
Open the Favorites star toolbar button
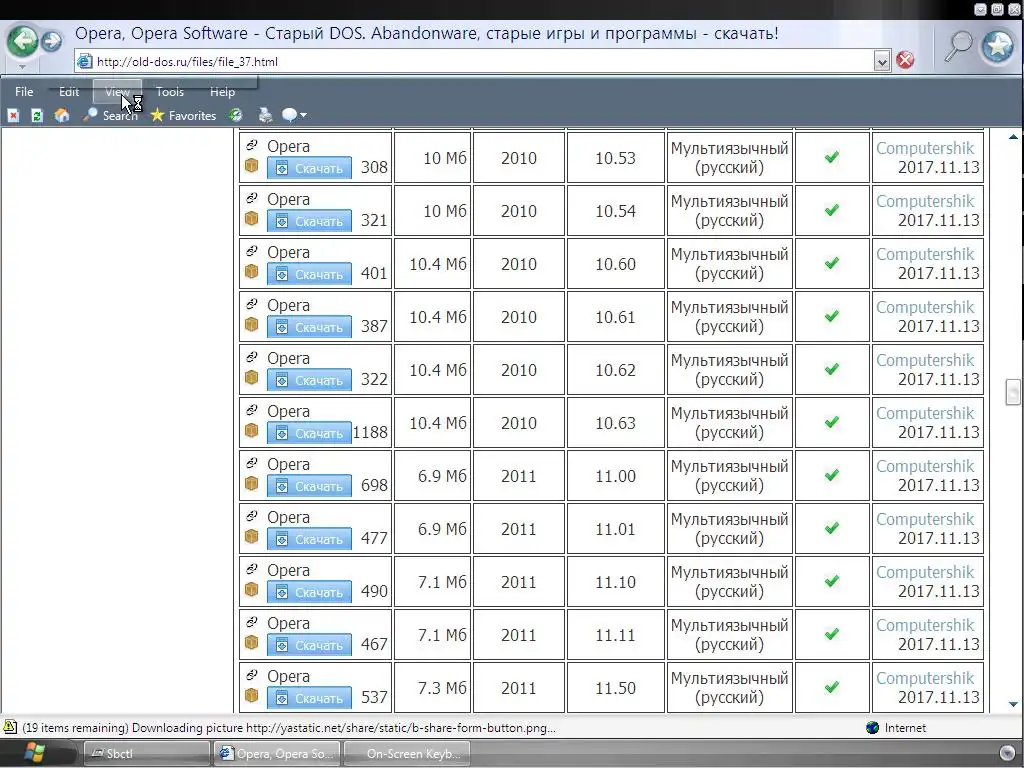click(184, 116)
